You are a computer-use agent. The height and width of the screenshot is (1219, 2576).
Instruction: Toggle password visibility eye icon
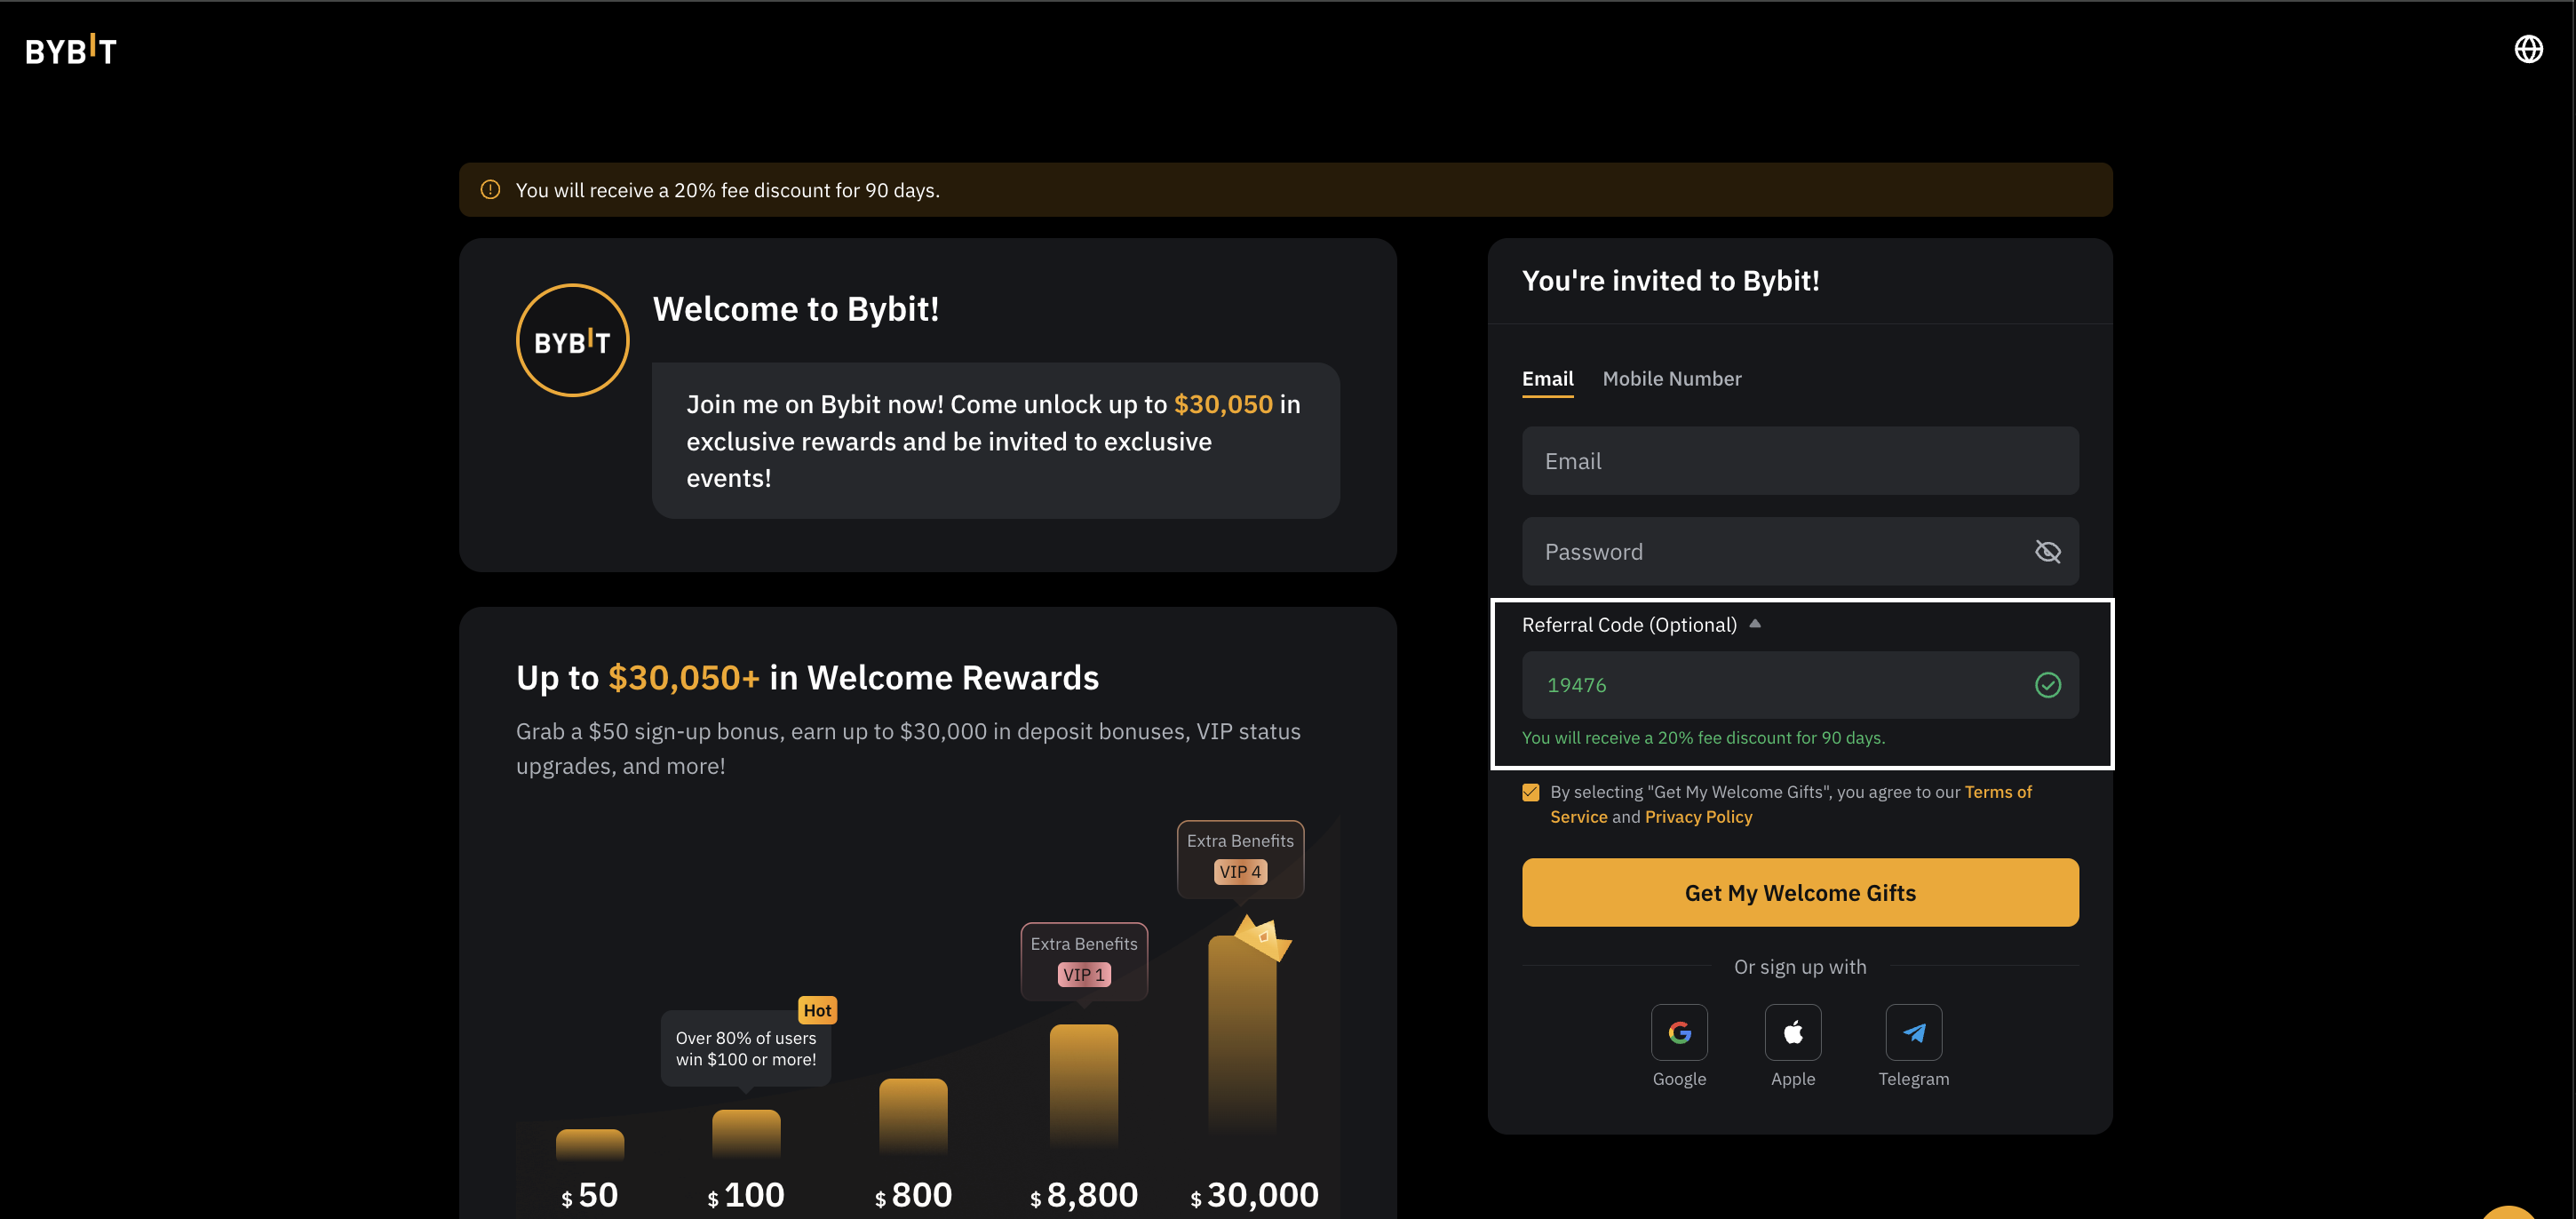[x=2047, y=552]
